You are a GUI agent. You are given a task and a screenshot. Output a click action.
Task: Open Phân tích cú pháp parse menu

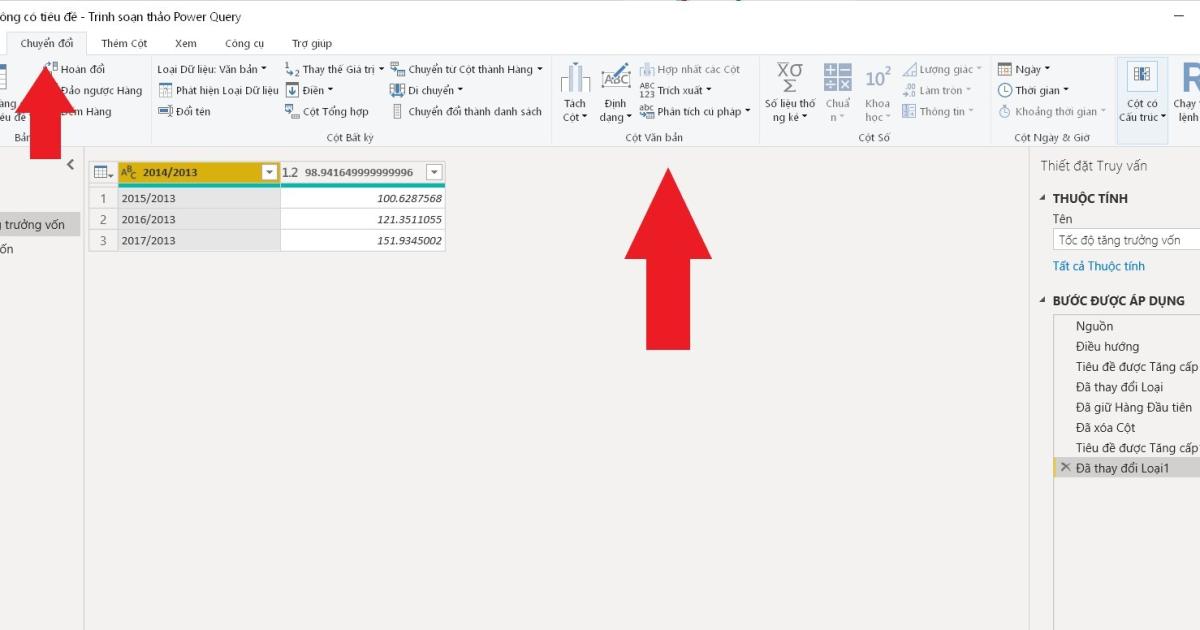coord(695,111)
